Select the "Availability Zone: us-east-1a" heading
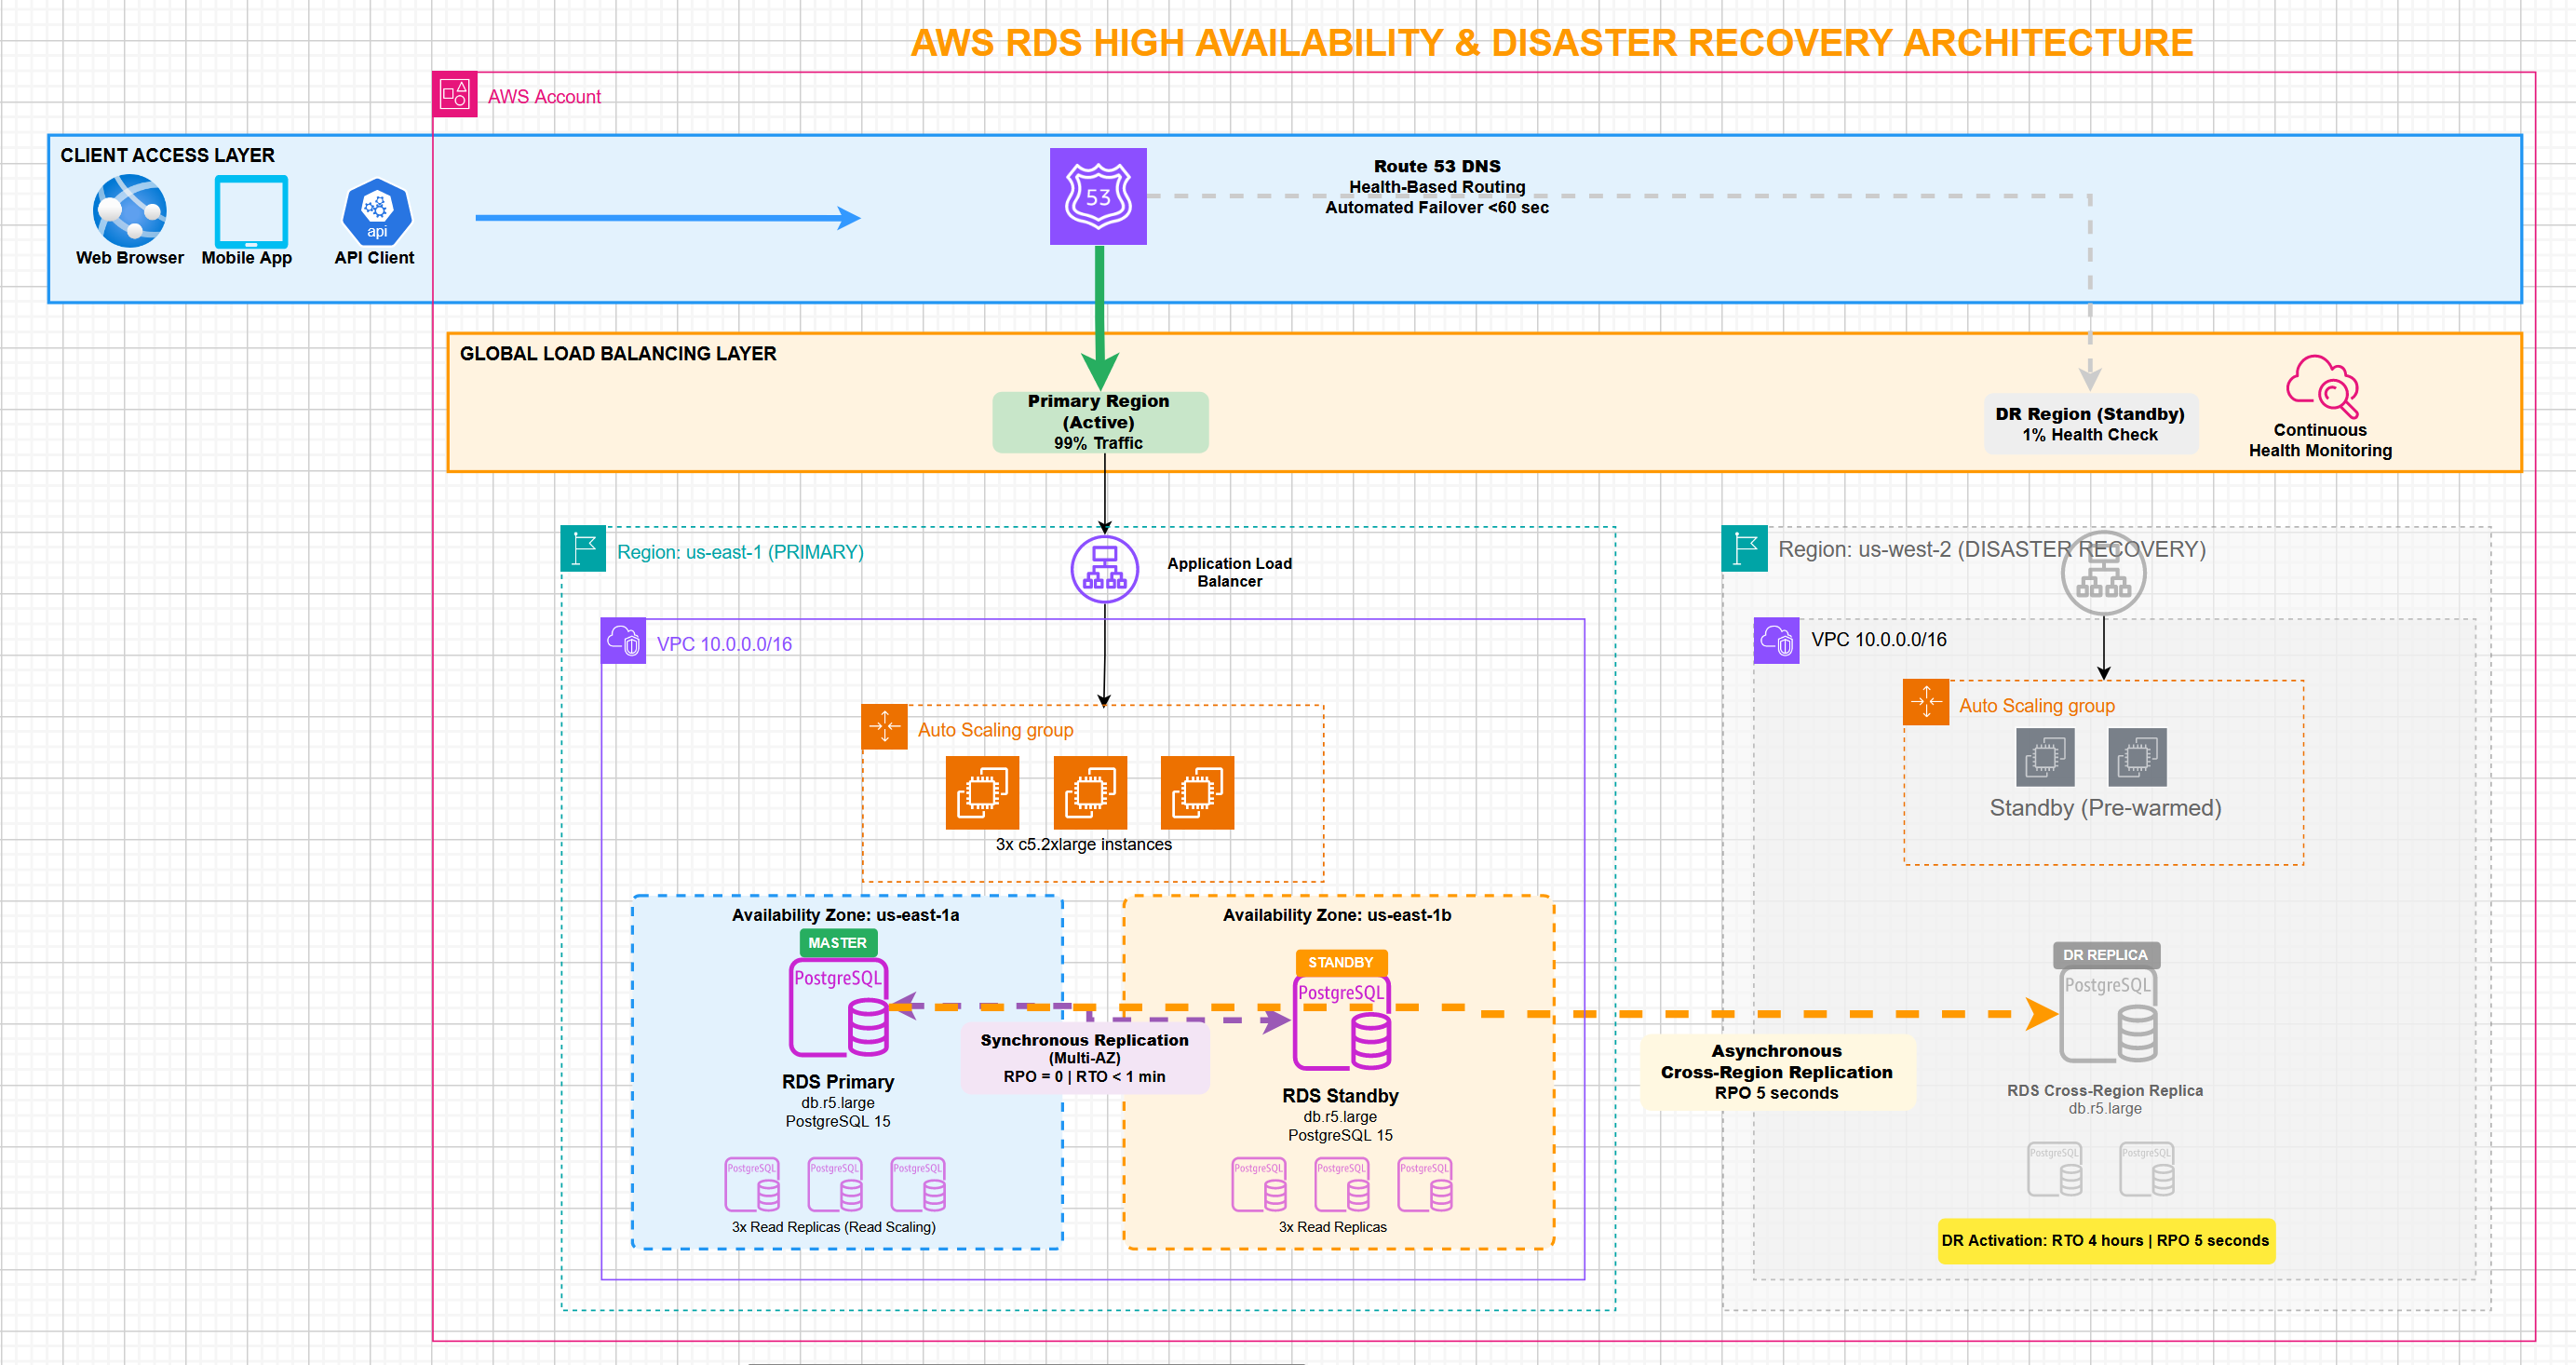Viewport: 2576px width, 1365px height. [x=845, y=915]
